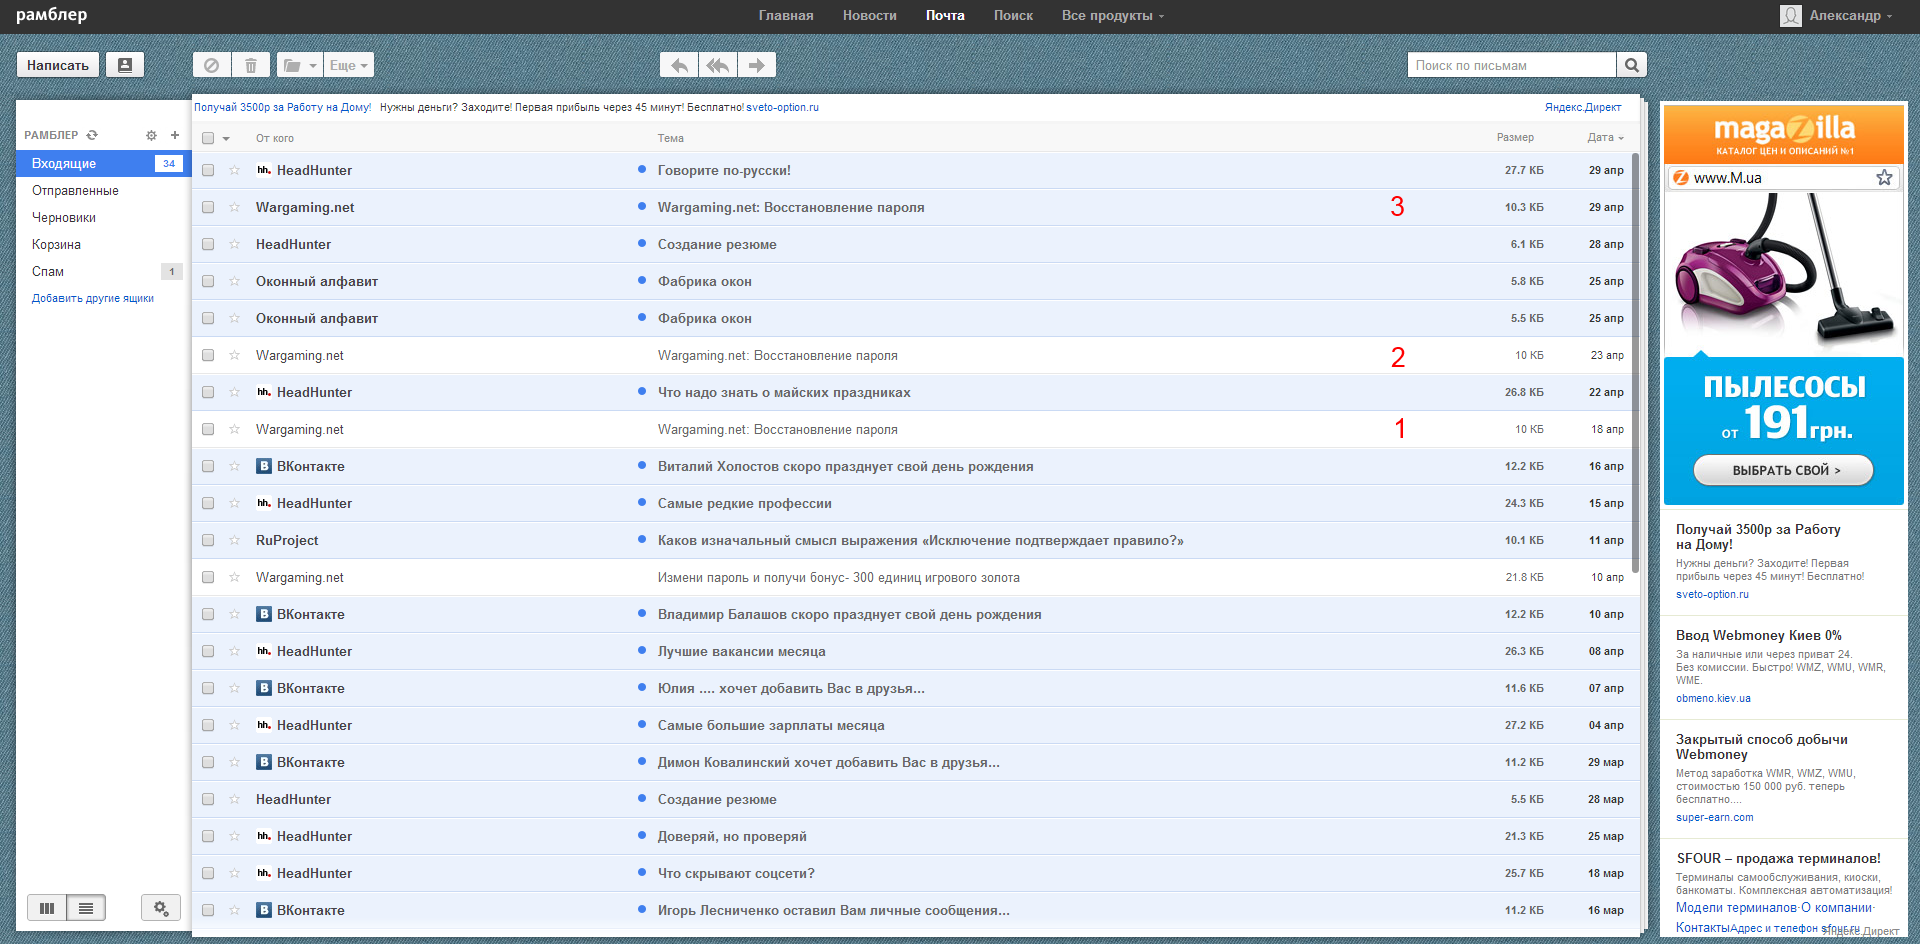The image size is (1920, 944).
Task: Click the refresh icon next to РАМБЛЕР
Action: pyautogui.click(x=92, y=135)
